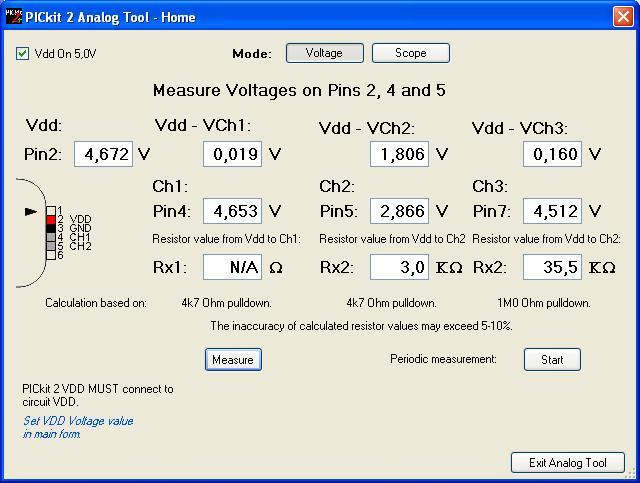
Task: Click the gray CH2 pin 5 indicator
Action: pyautogui.click(x=51, y=246)
